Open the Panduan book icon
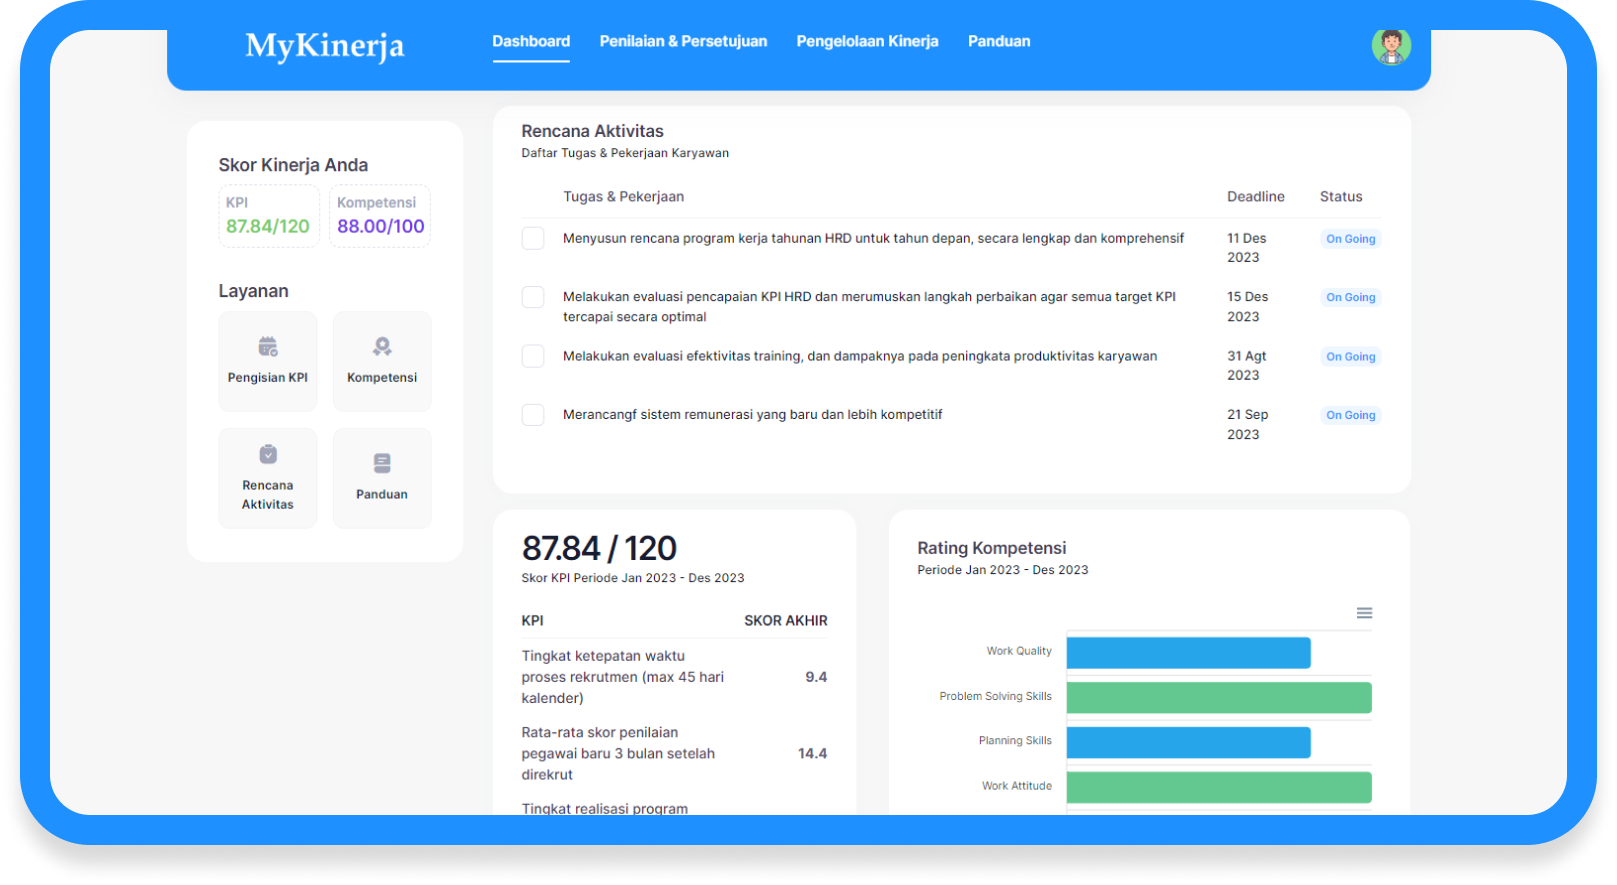1617x885 pixels. (x=382, y=463)
